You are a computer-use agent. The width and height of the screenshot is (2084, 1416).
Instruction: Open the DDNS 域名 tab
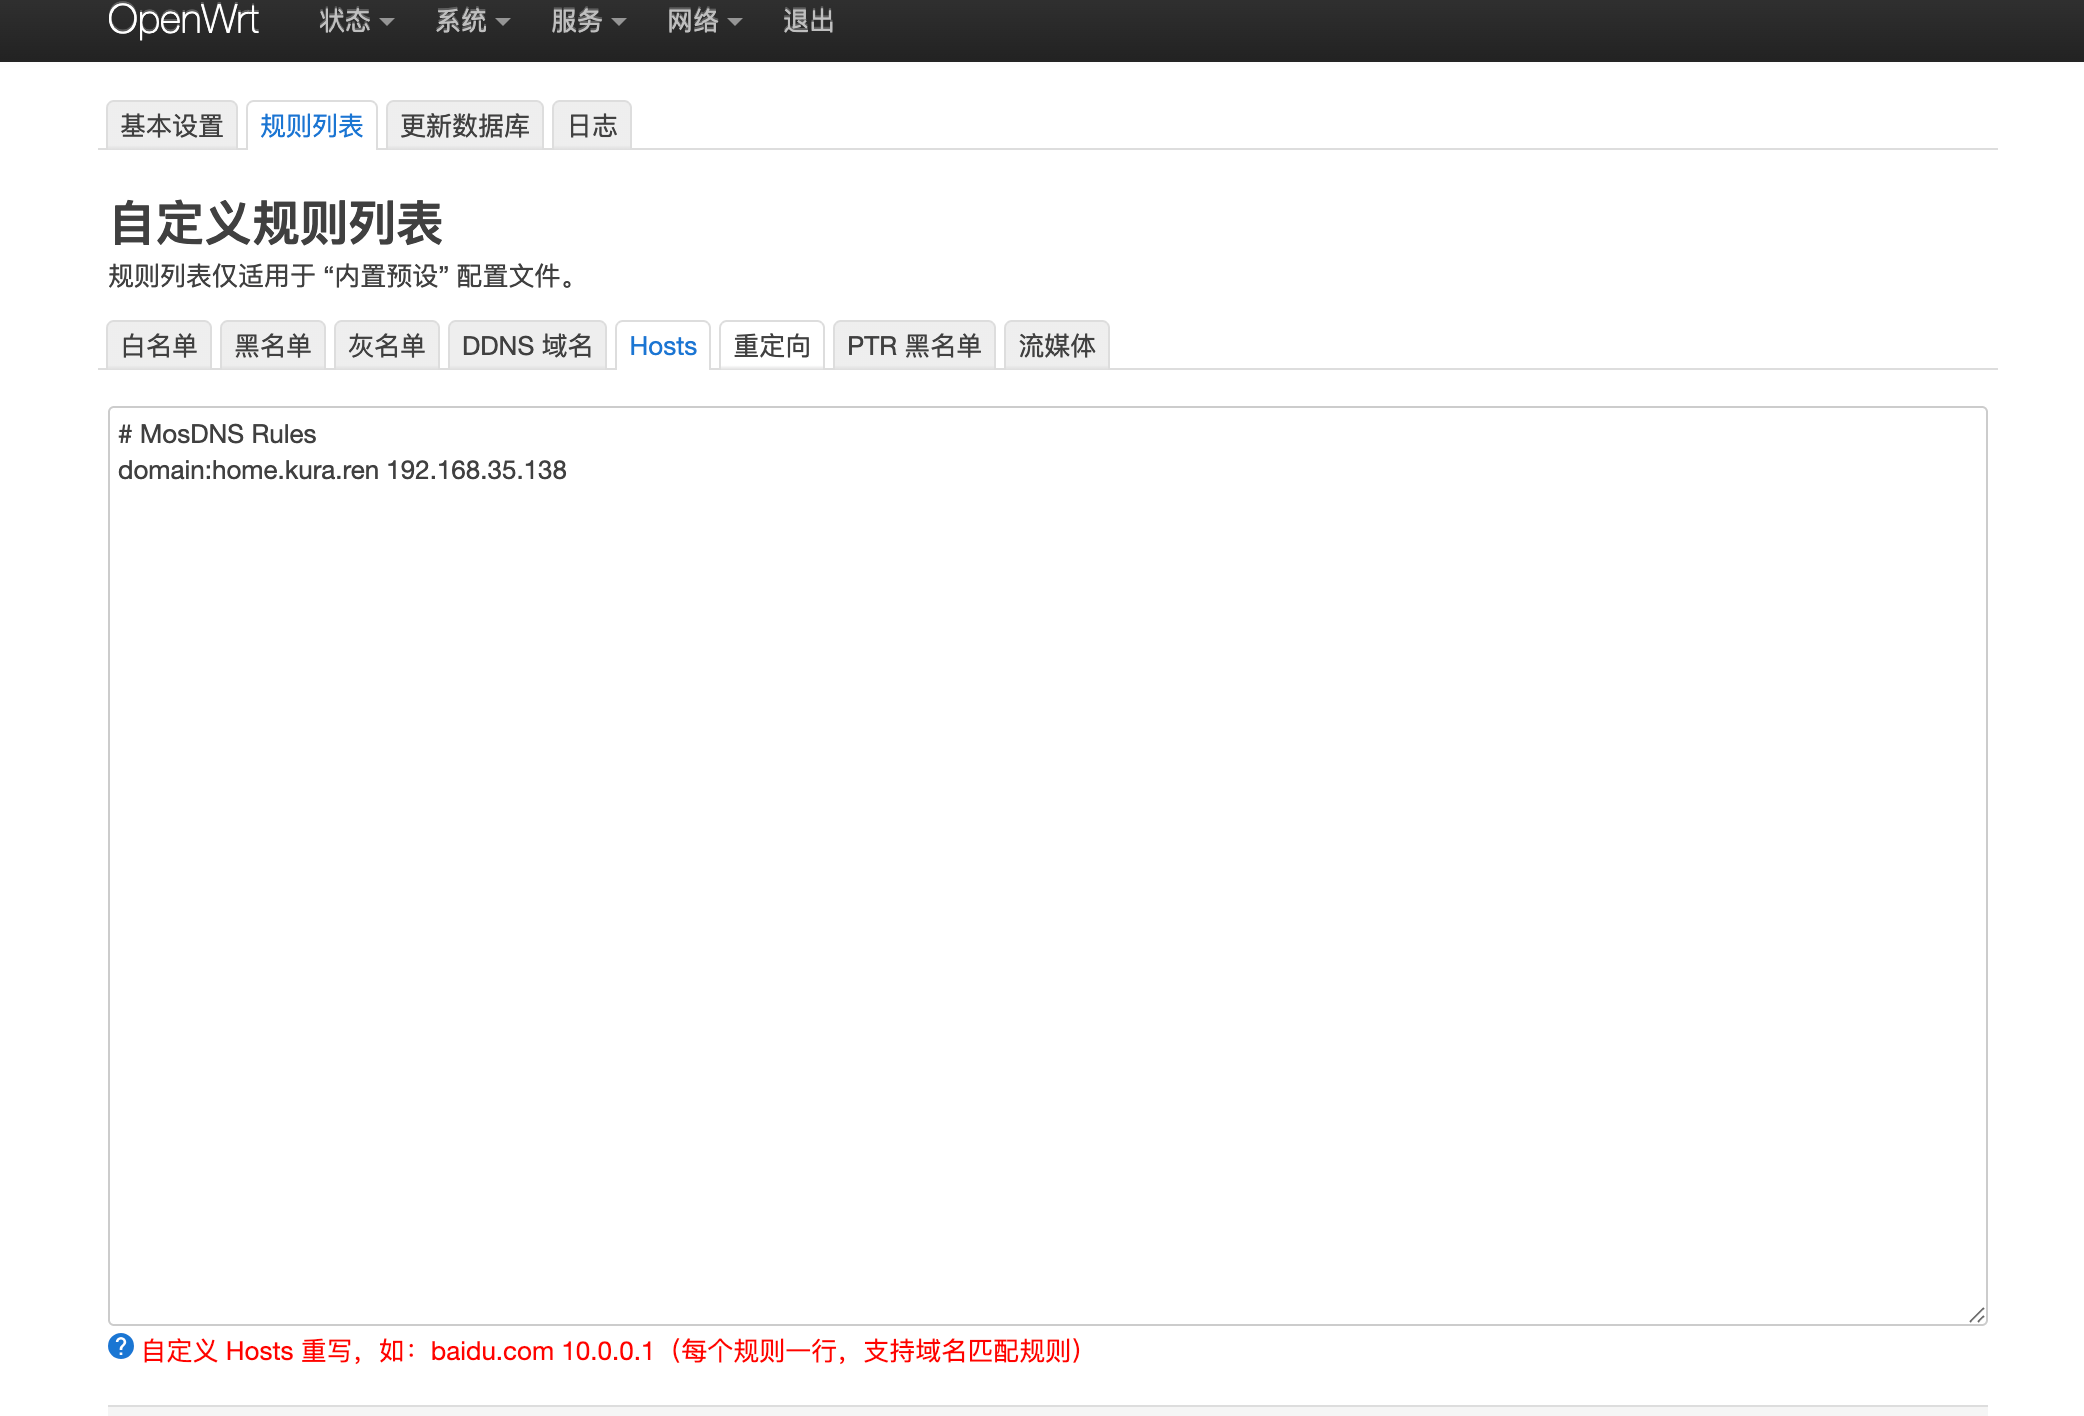[x=527, y=345]
